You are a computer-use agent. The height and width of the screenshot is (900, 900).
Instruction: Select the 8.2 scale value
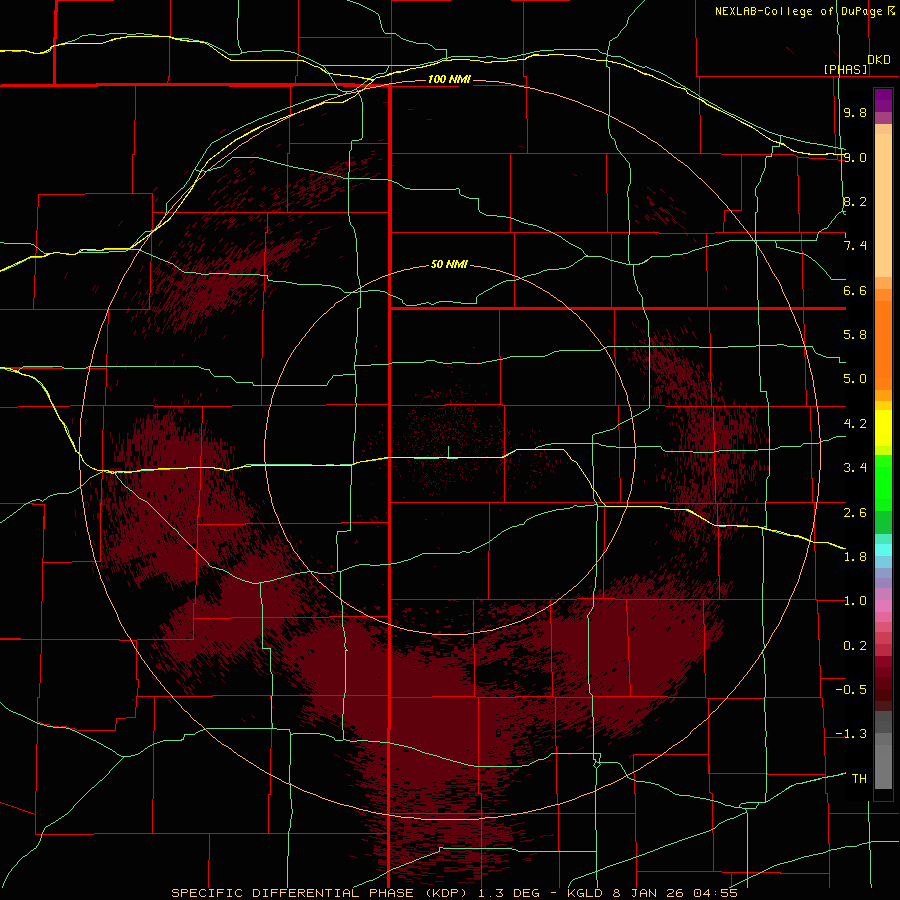point(855,201)
